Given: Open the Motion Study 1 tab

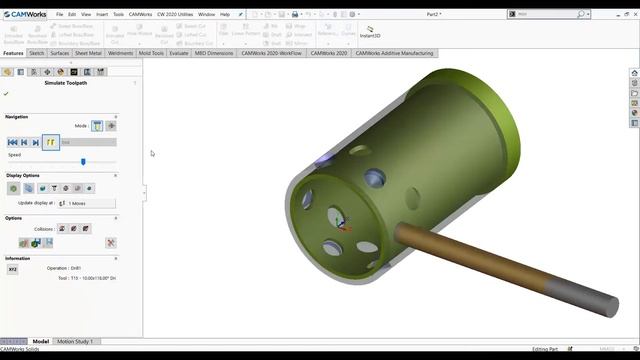Looking at the screenshot, I should [75, 341].
